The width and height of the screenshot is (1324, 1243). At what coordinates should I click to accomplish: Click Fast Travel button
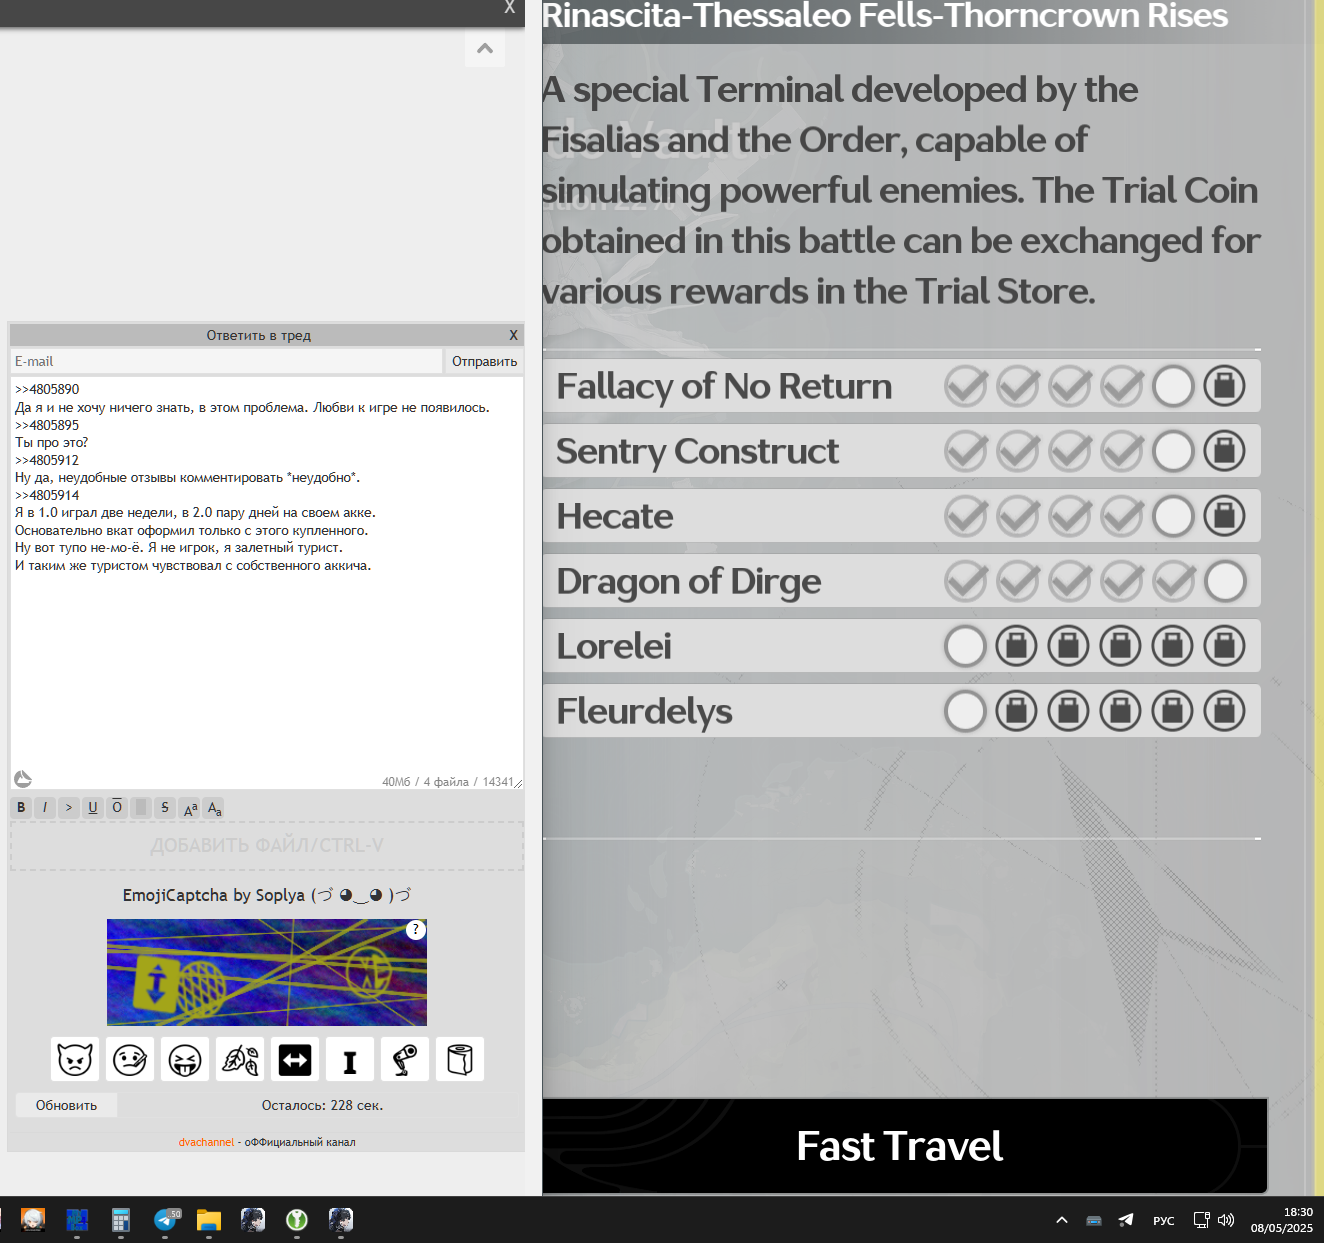[904, 1145]
